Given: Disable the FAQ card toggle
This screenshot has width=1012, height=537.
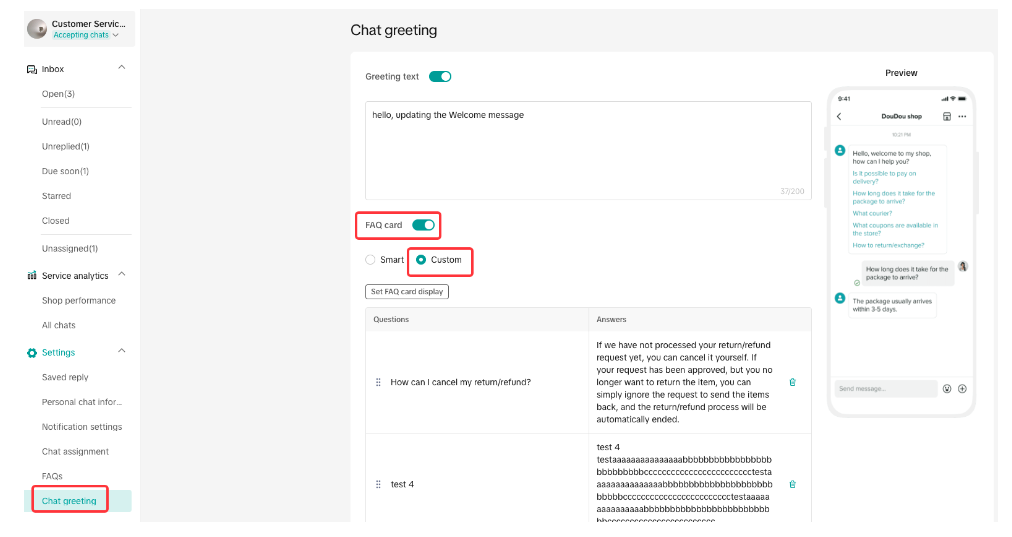Looking at the screenshot, I should coord(423,225).
